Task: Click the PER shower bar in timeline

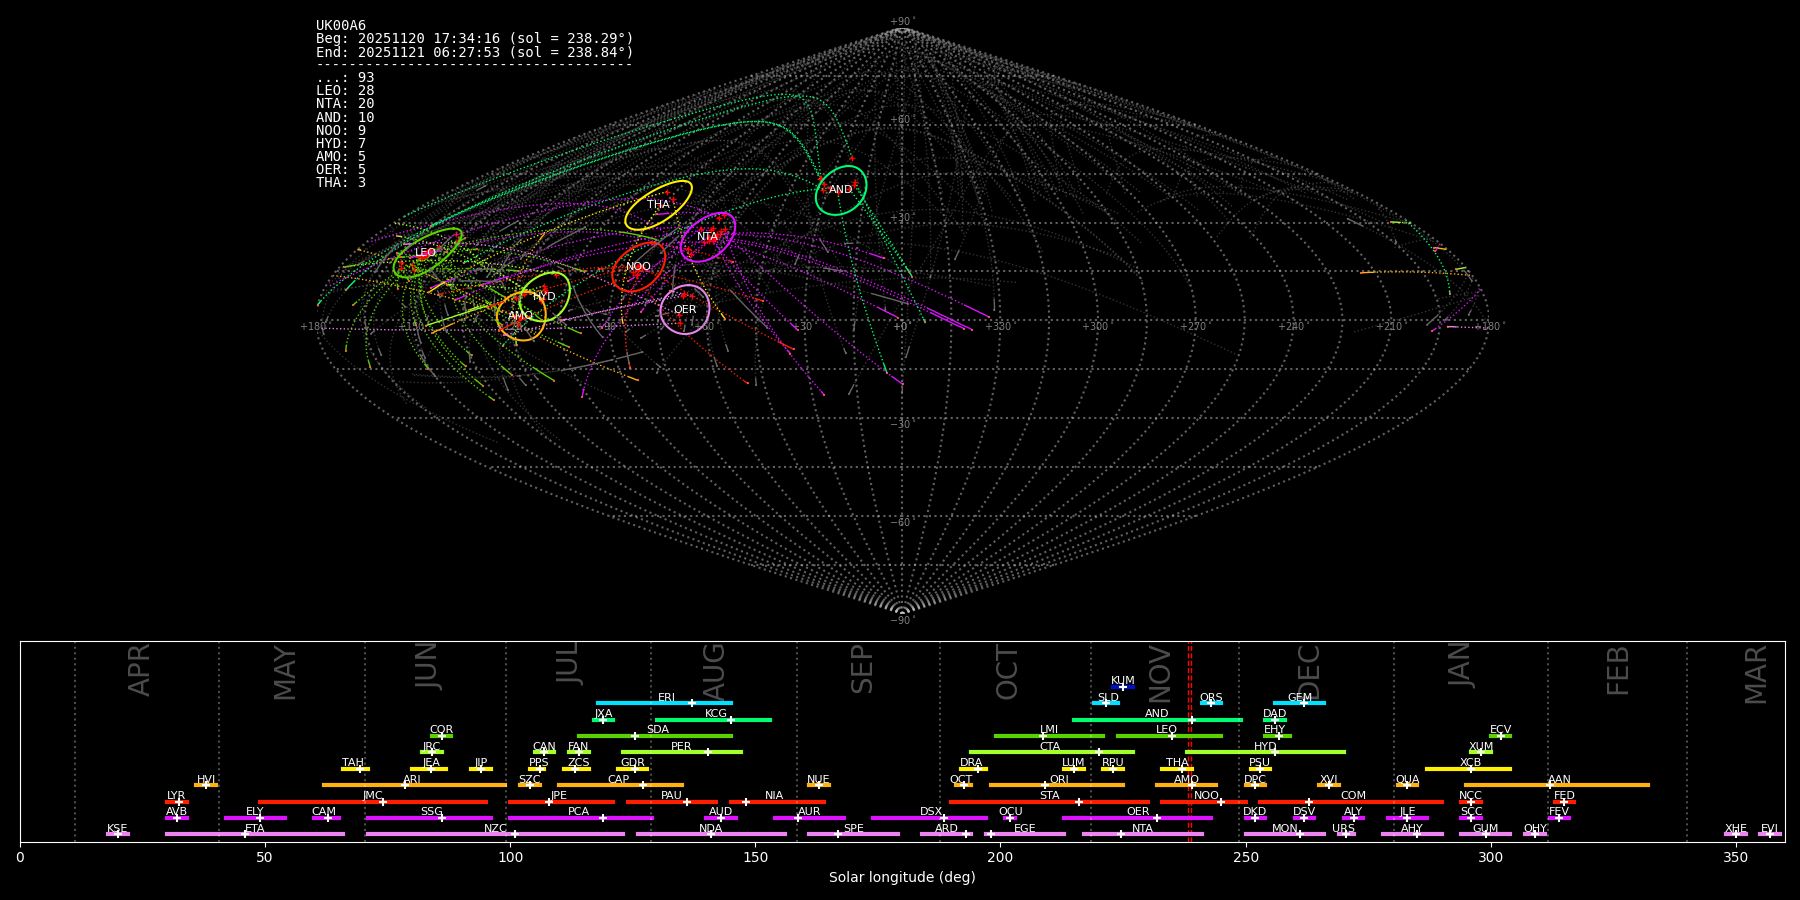Action: pyautogui.click(x=682, y=752)
